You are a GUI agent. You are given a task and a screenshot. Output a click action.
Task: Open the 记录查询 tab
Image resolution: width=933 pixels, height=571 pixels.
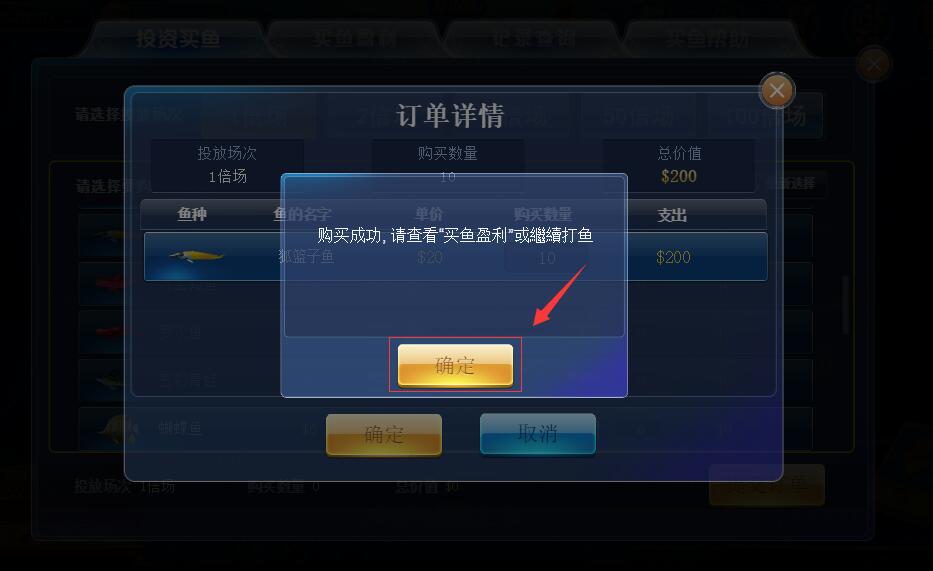tap(533, 39)
